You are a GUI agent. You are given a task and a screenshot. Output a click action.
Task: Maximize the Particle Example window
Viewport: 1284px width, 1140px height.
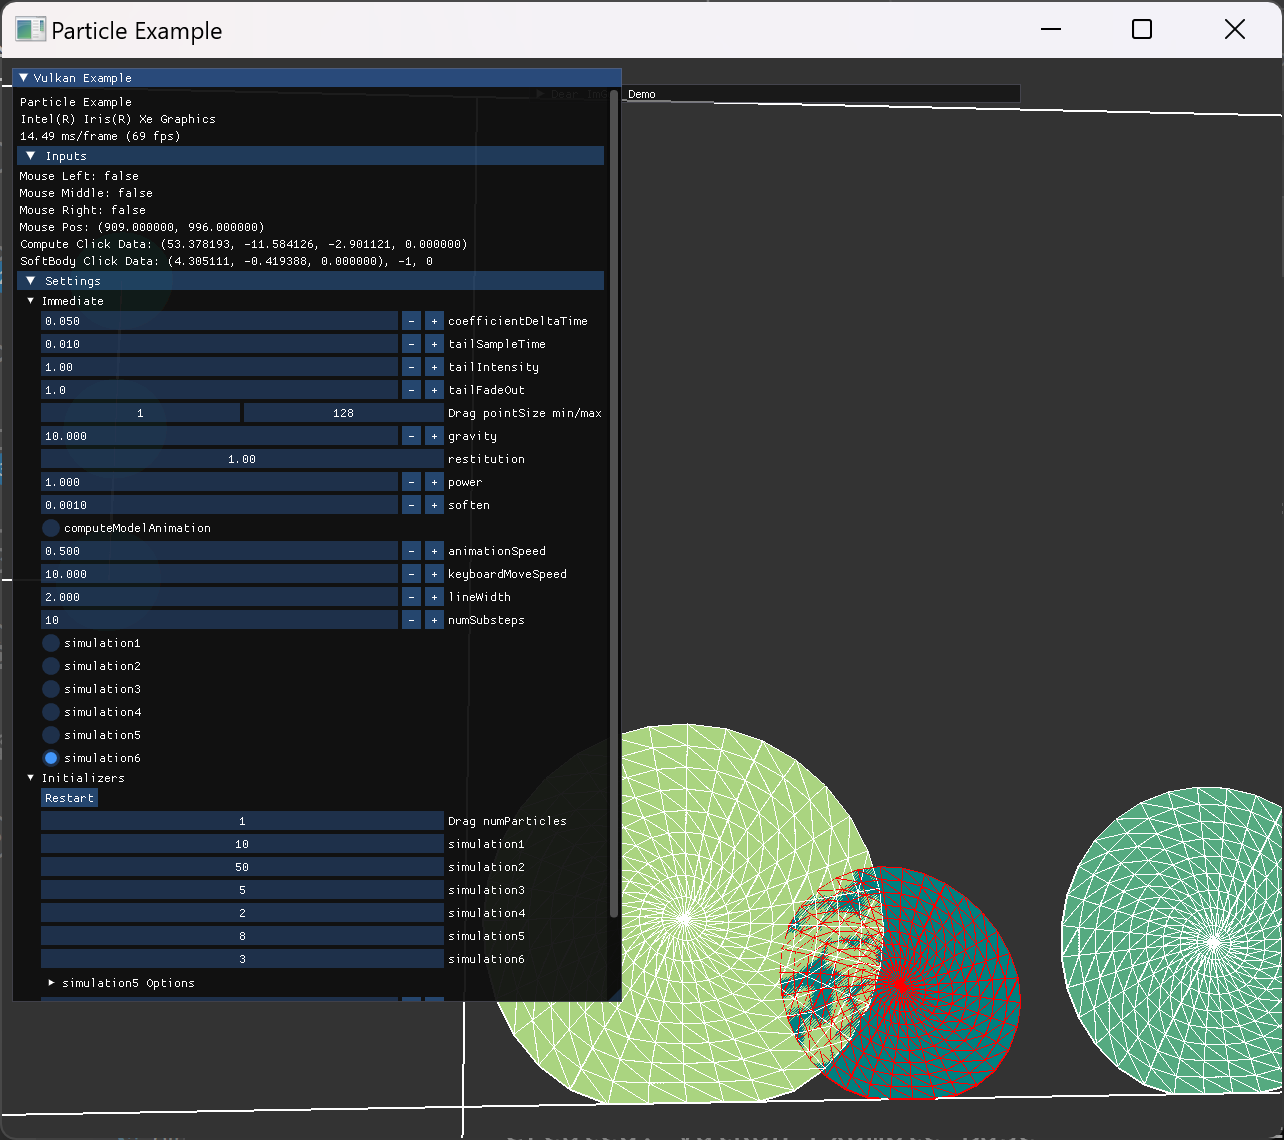point(1142,29)
